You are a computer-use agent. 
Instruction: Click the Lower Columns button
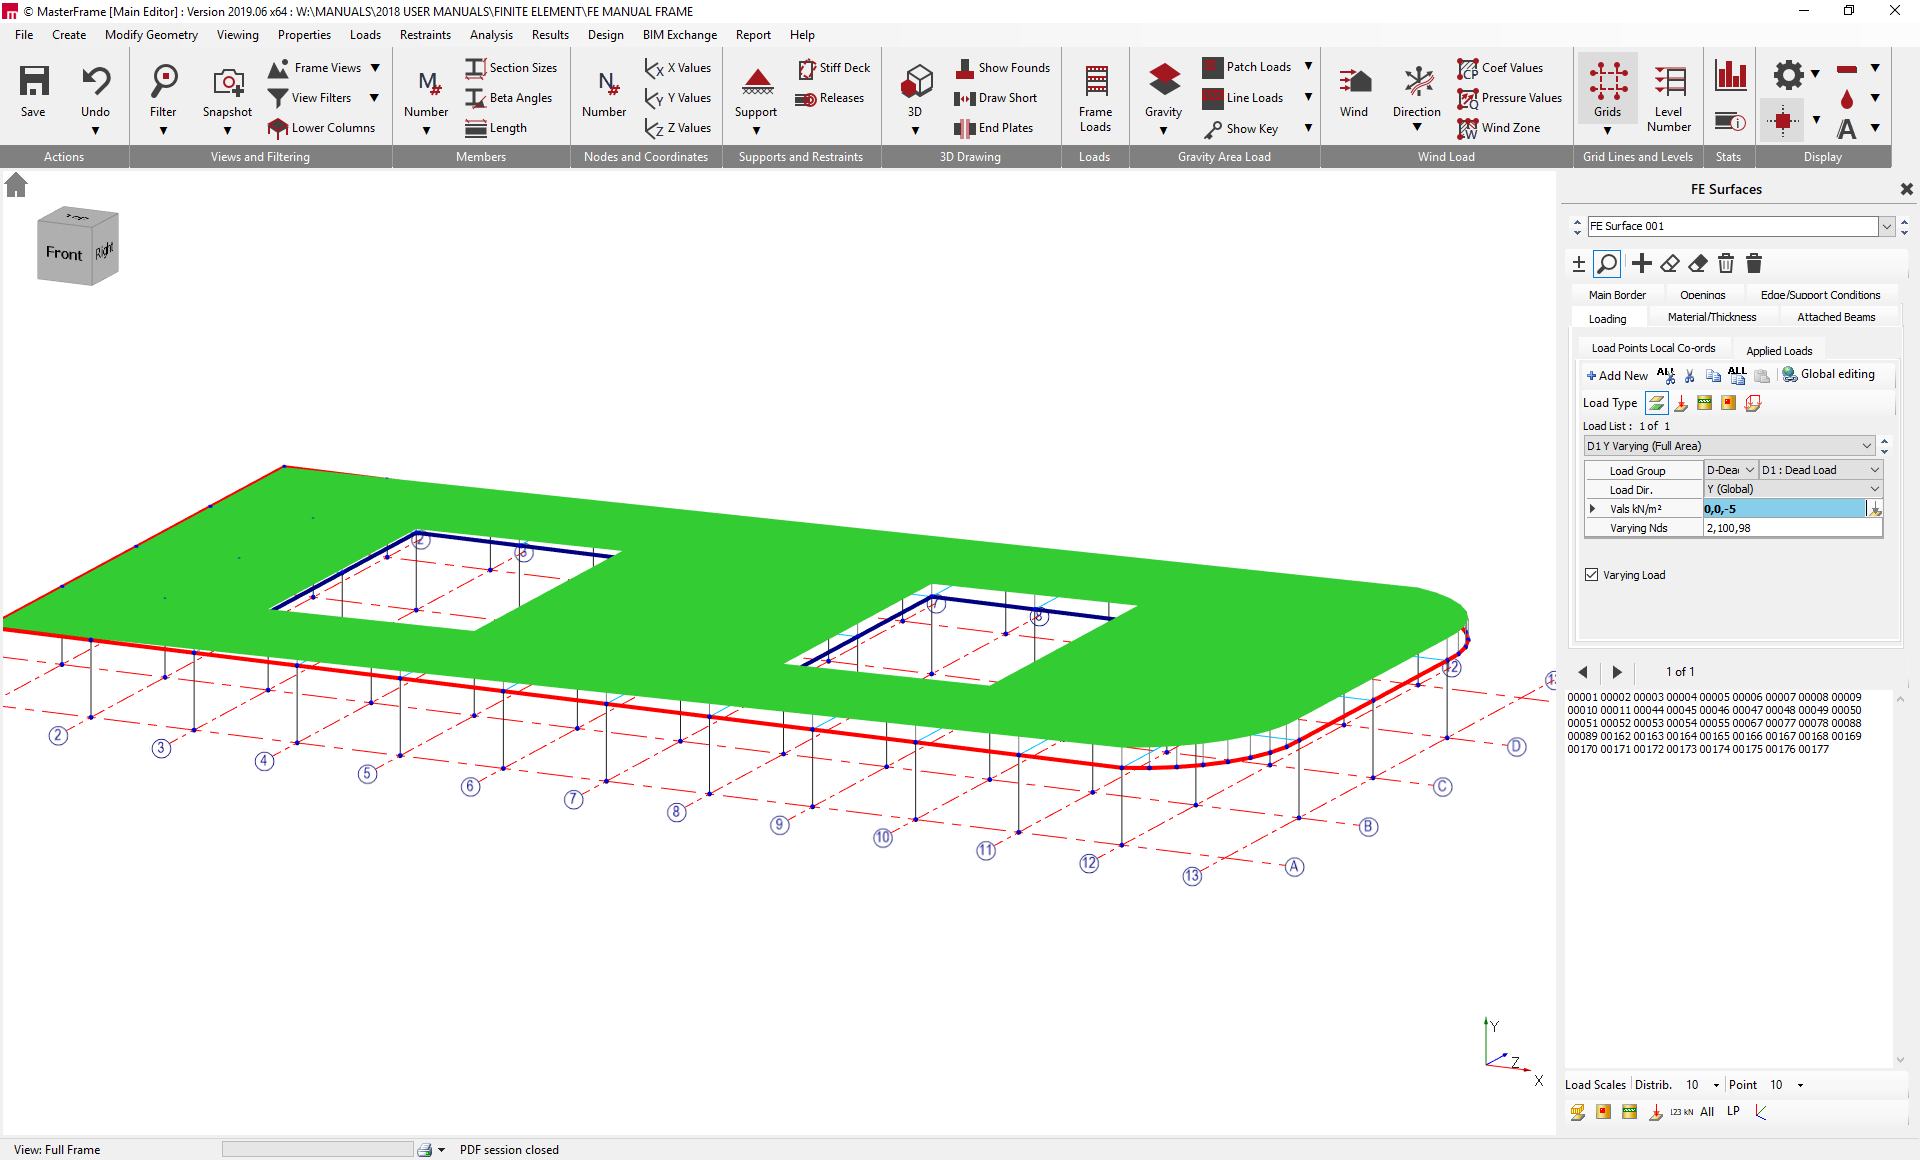[x=322, y=128]
